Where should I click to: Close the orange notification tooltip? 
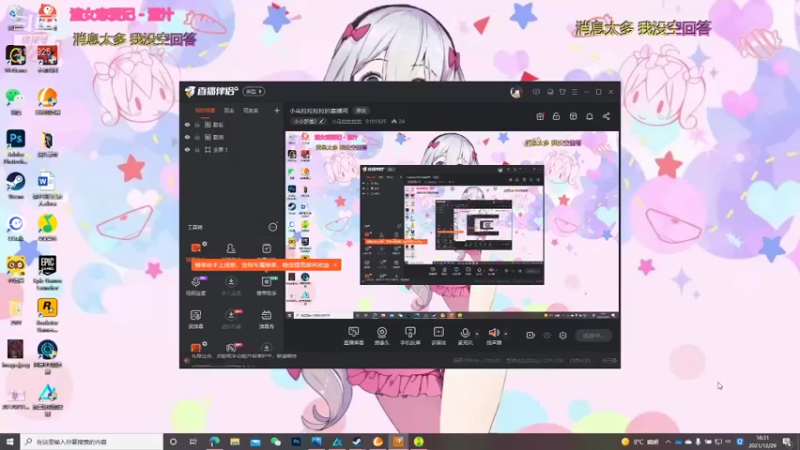pyautogui.click(x=335, y=265)
